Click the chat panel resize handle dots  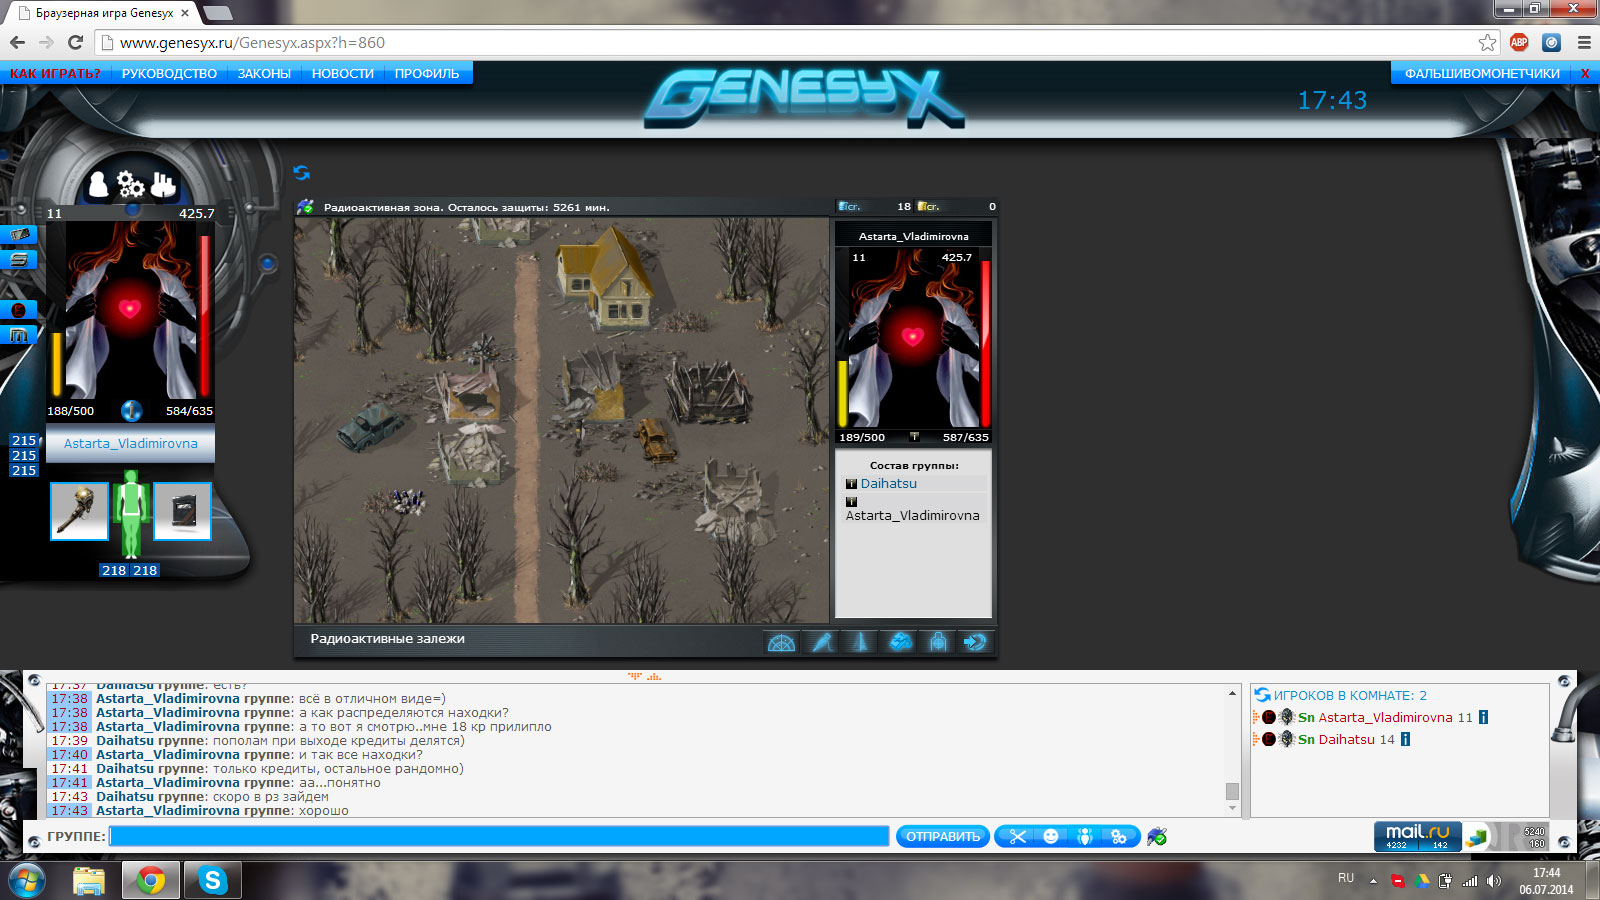coord(645,677)
